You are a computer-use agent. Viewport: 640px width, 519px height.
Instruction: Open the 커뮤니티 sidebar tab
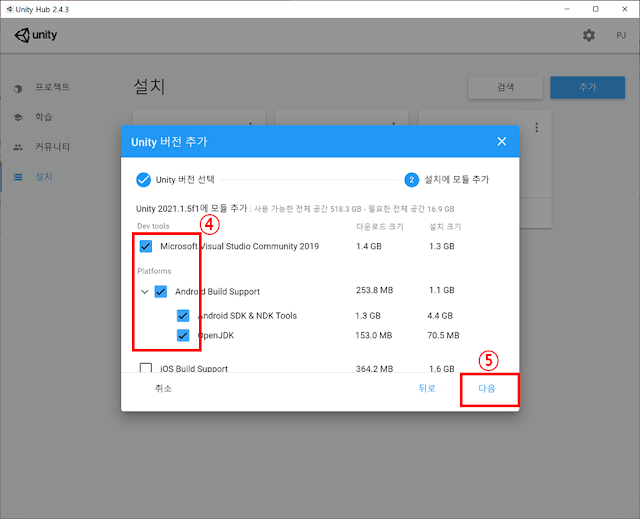pos(52,147)
